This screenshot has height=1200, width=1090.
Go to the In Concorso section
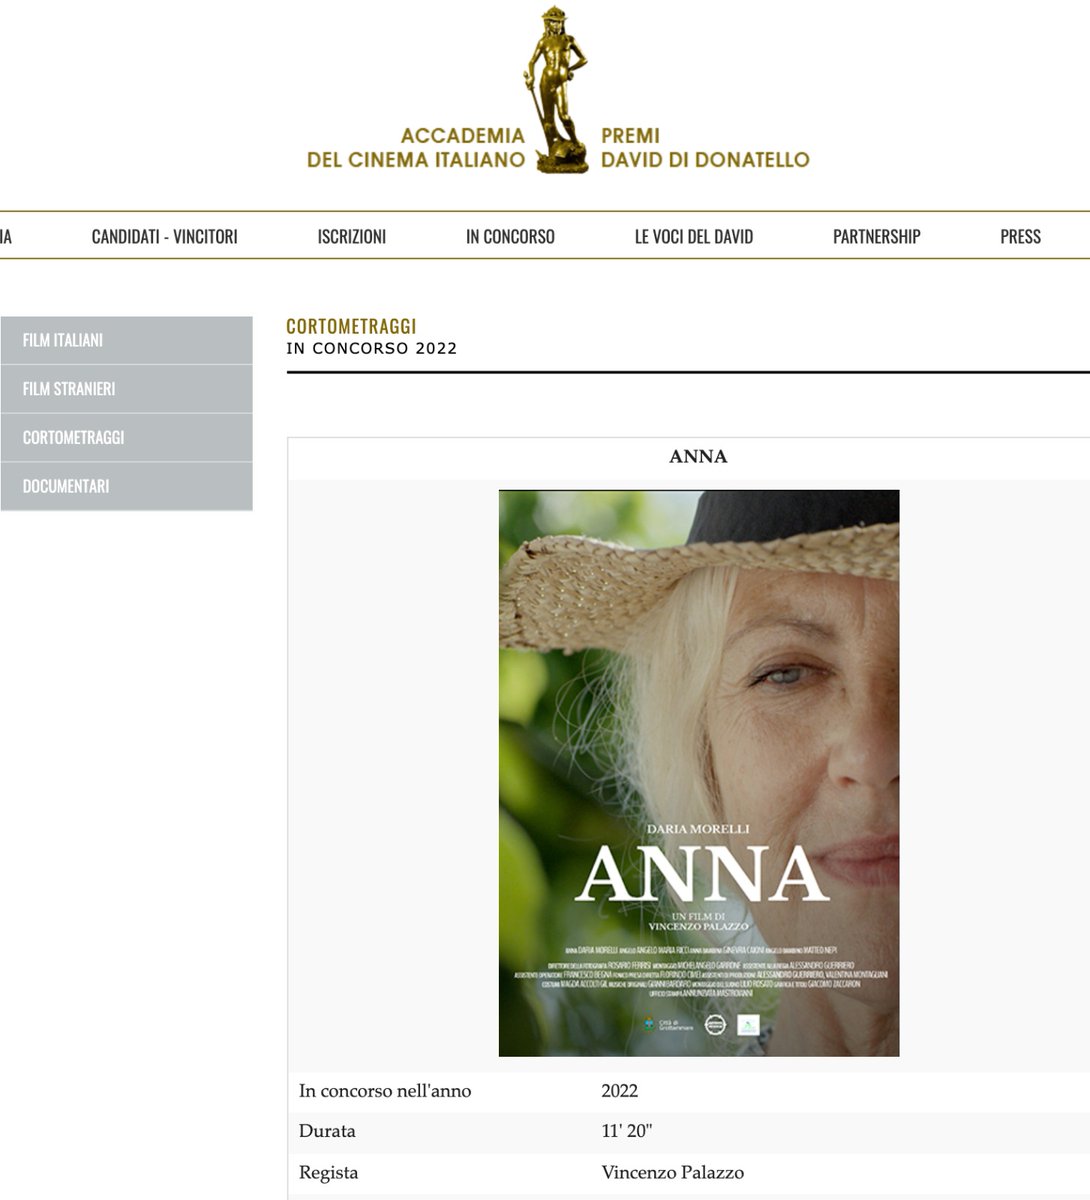[510, 237]
